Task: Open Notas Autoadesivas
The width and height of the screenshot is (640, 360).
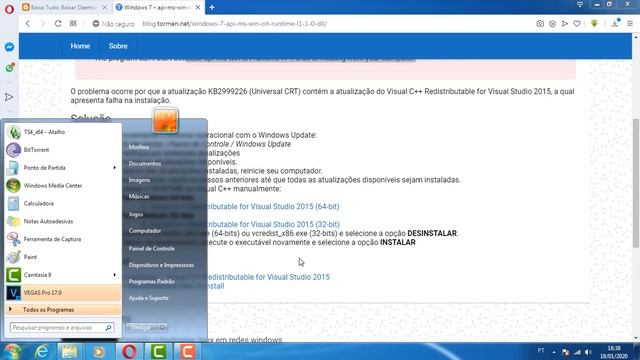Action: coord(63,221)
